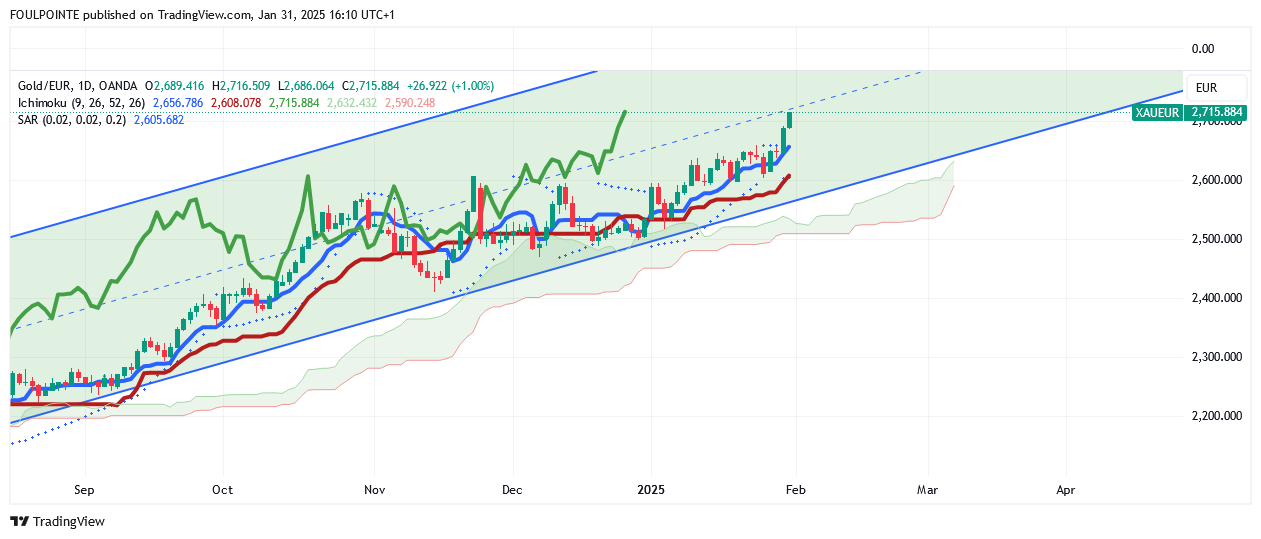Click the Sep label on time axis
The width and height of the screenshot is (1261, 539).
[x=84, y=490]
